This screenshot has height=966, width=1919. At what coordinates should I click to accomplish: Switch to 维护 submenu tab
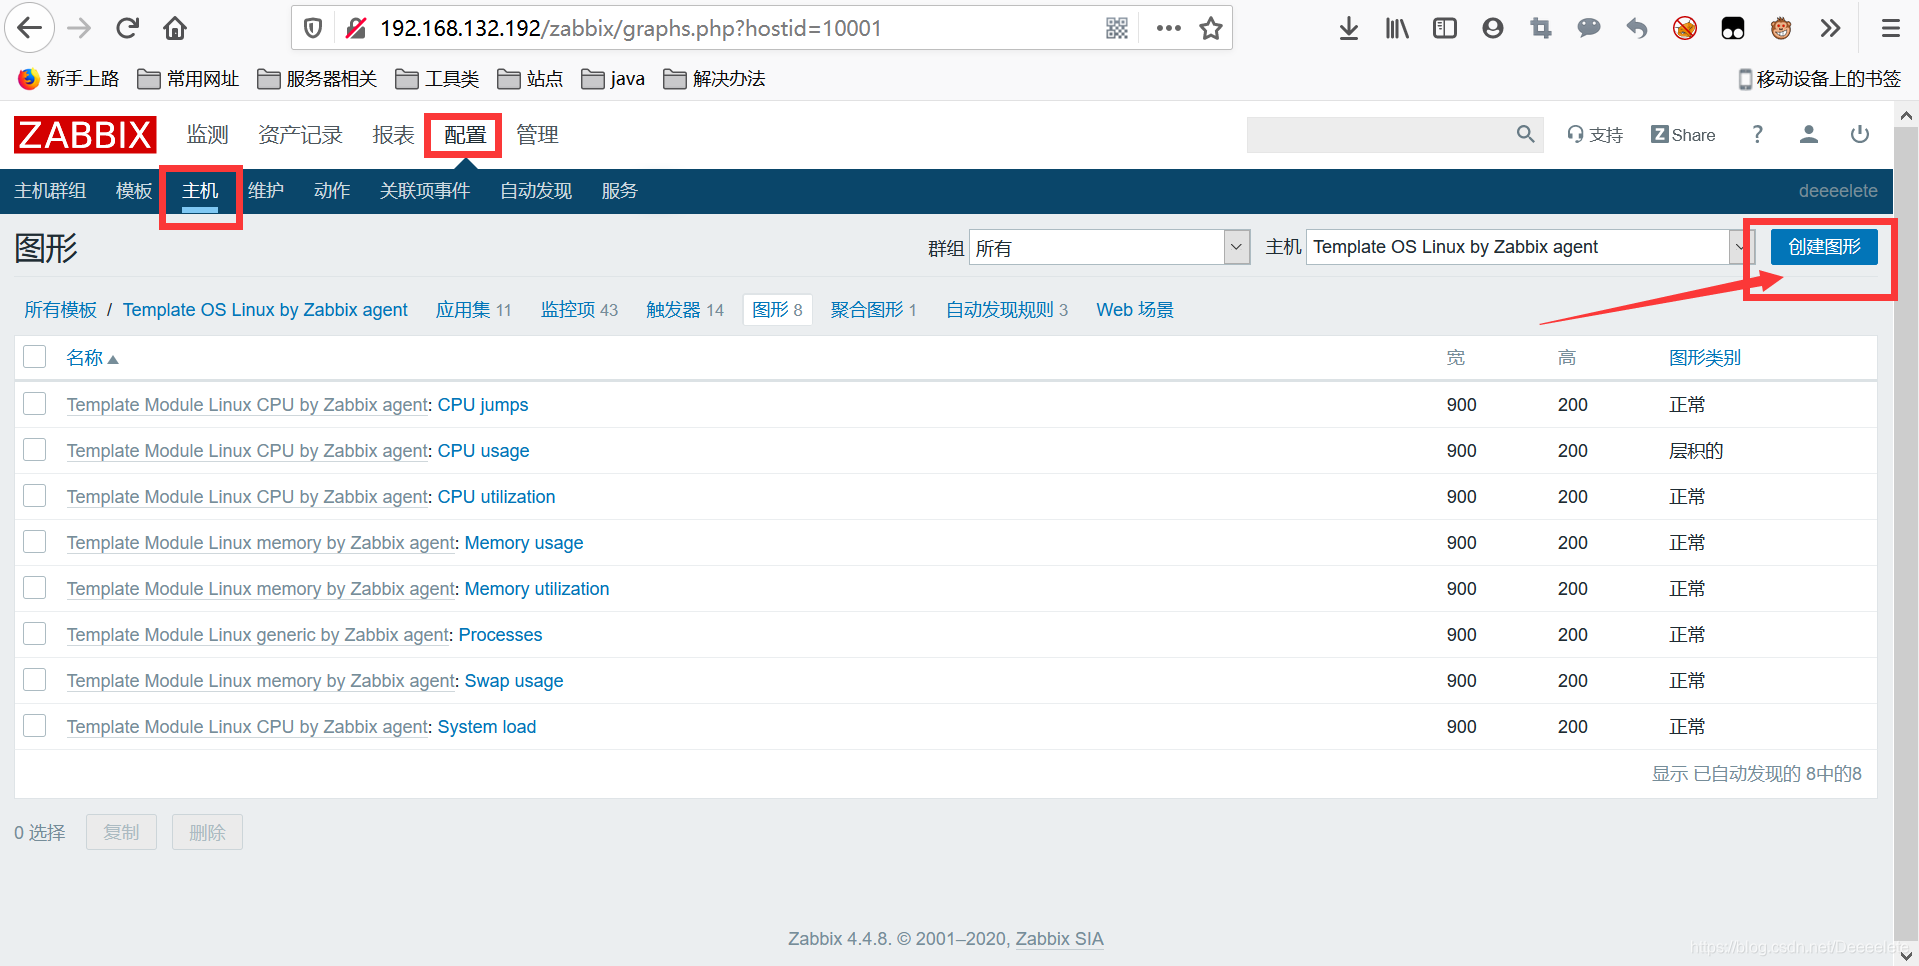[266, 191]
